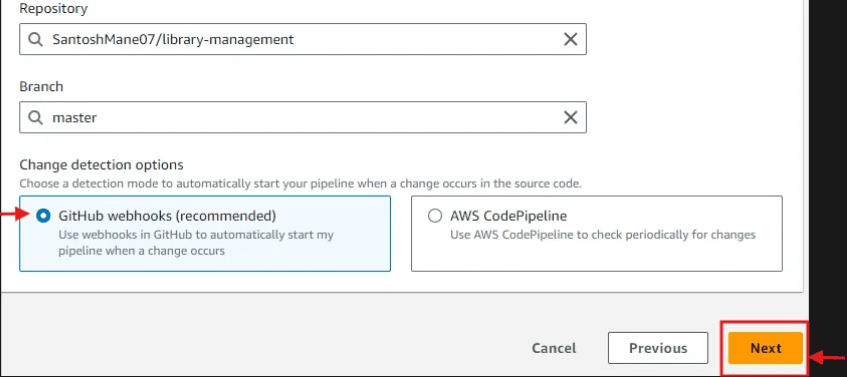The height and width of the screenshot is (377, 847).
Task: Click 'Choose a detection mode' helper text
Action: tap(300, 184)
